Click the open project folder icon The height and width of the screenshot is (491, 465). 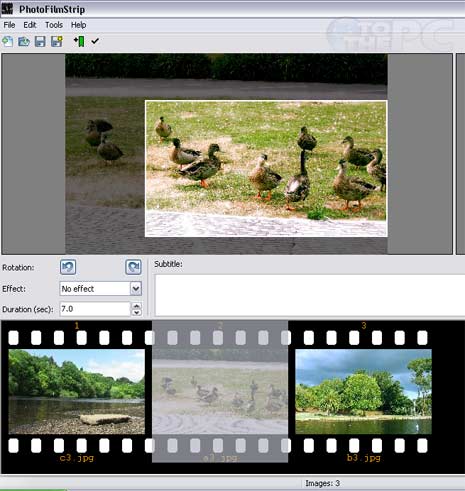click(24, 41)
